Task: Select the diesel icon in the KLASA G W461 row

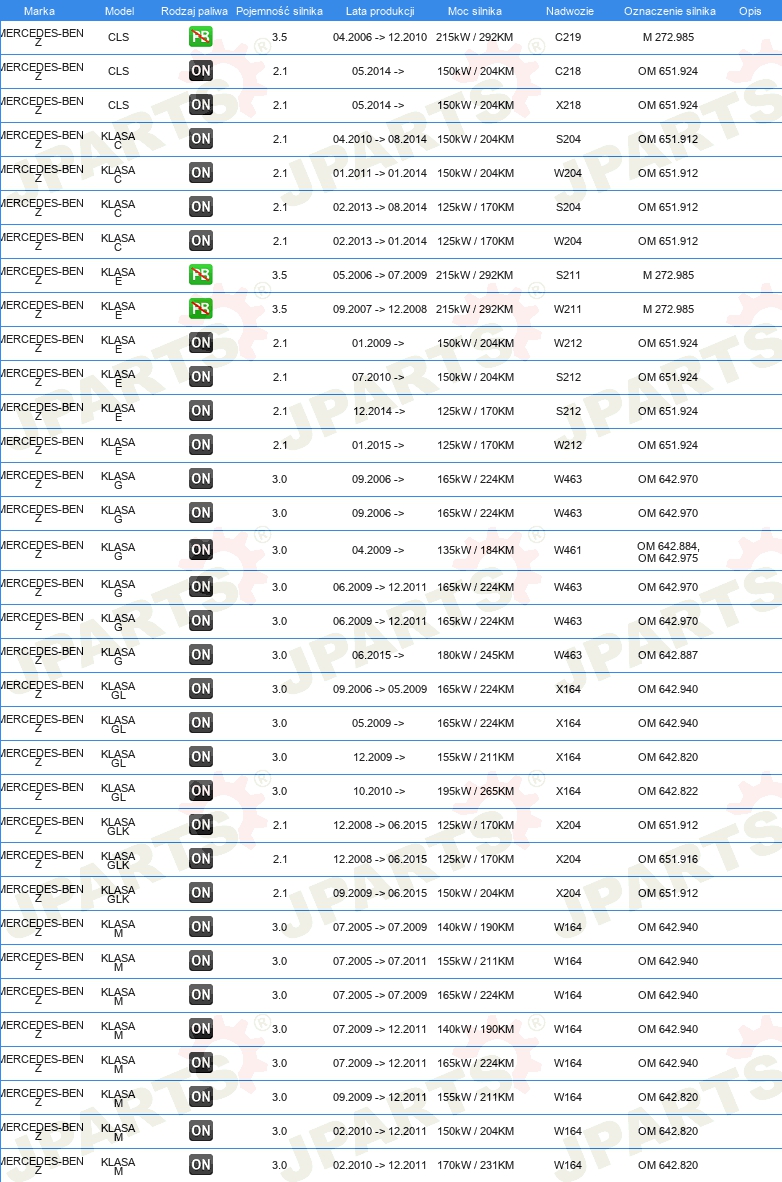Action: 201,550
